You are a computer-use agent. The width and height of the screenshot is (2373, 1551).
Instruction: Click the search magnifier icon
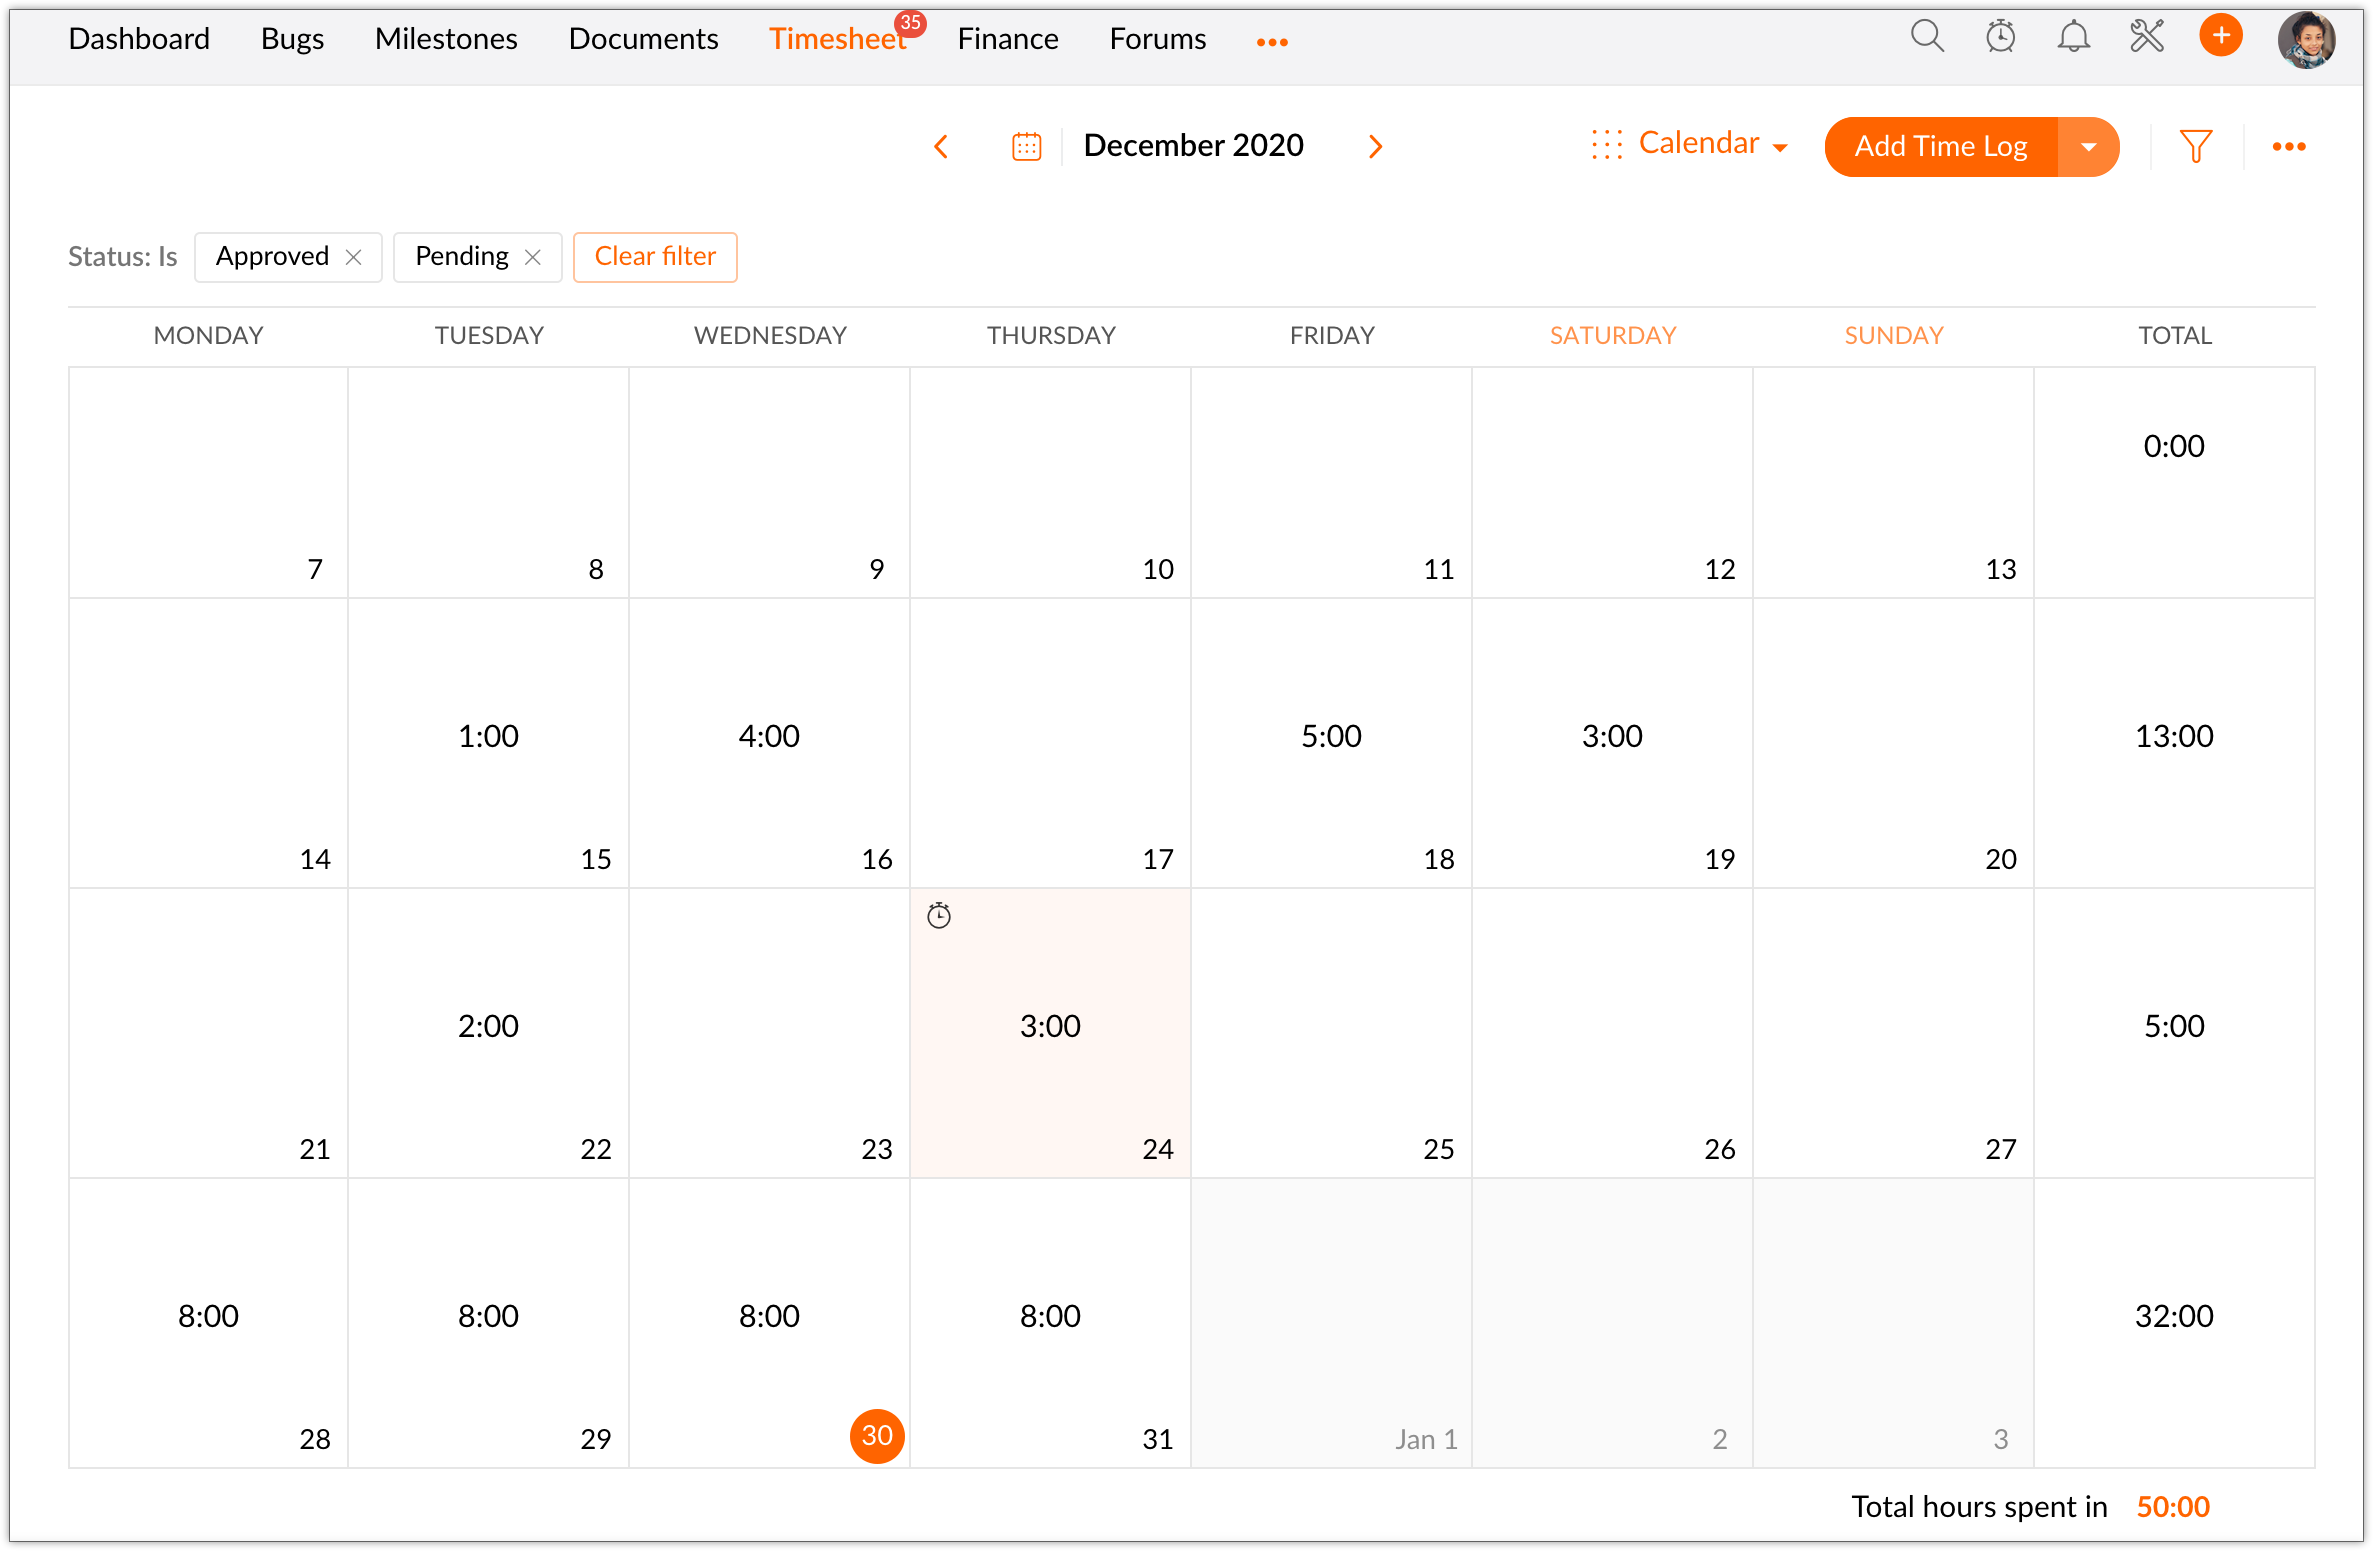click(1926, 37)
